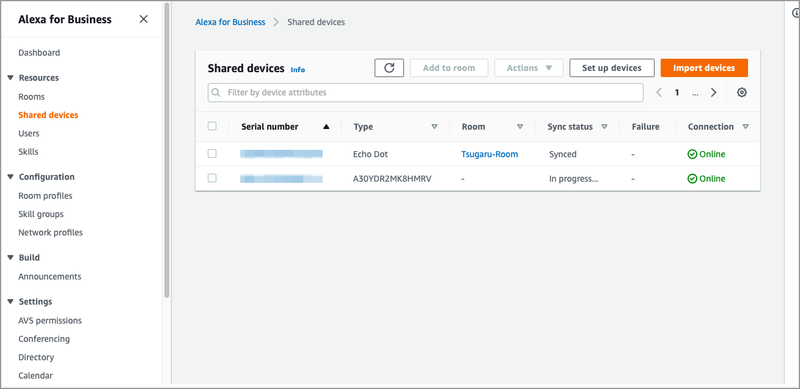Close the Alexa for Business sidebar

144,19
